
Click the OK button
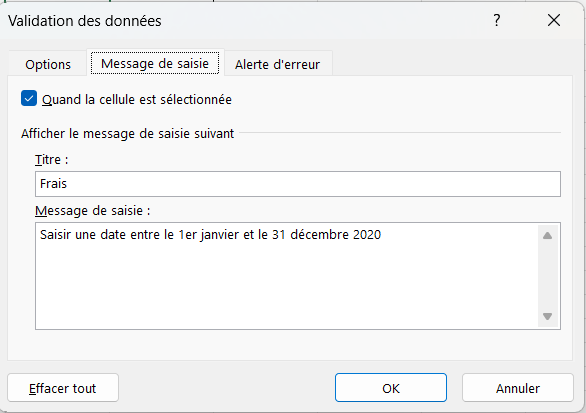391,388
